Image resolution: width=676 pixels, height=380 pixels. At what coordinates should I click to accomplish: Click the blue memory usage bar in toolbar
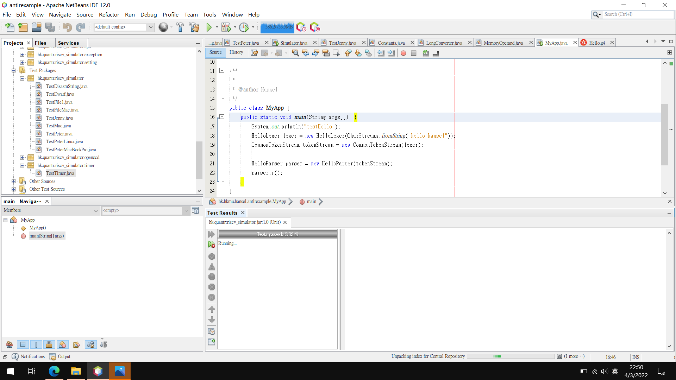277,27
